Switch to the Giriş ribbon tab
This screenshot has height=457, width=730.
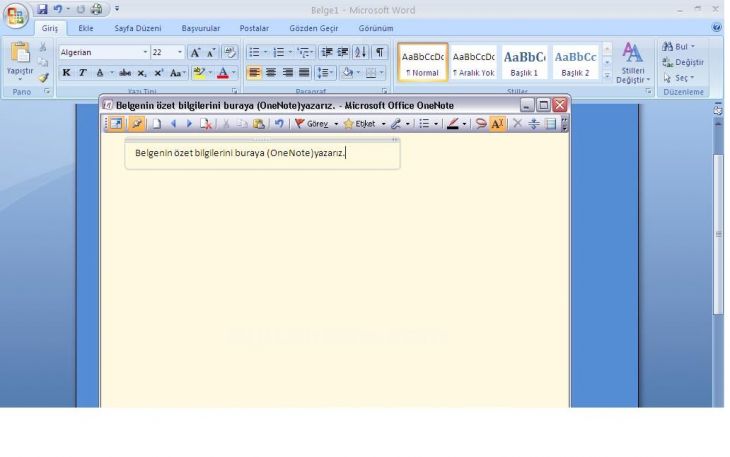coord(50,28)
